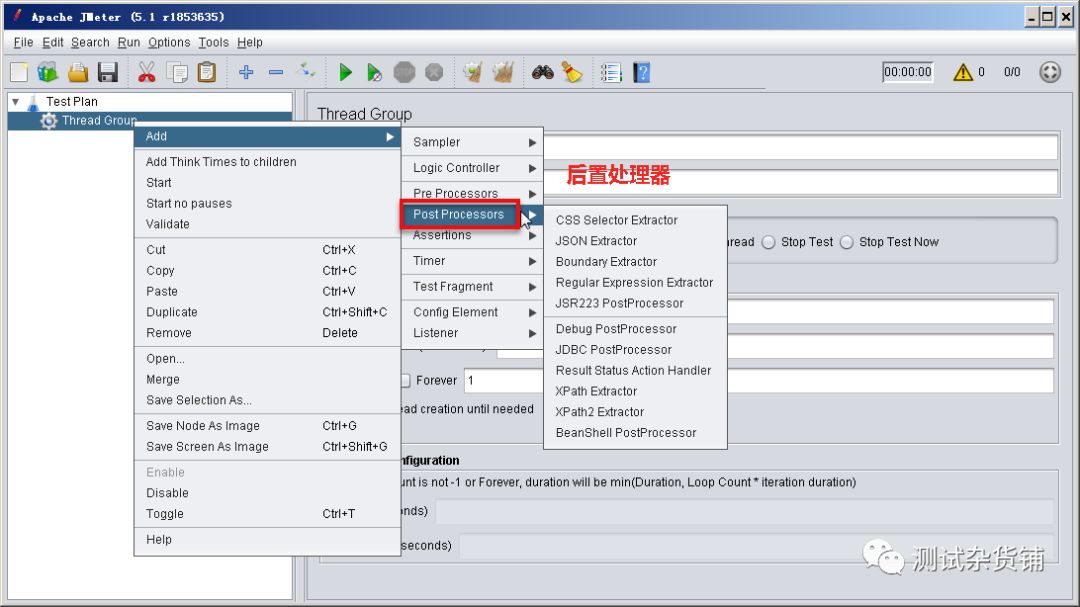Select Validate in context menu

point(267,223)
